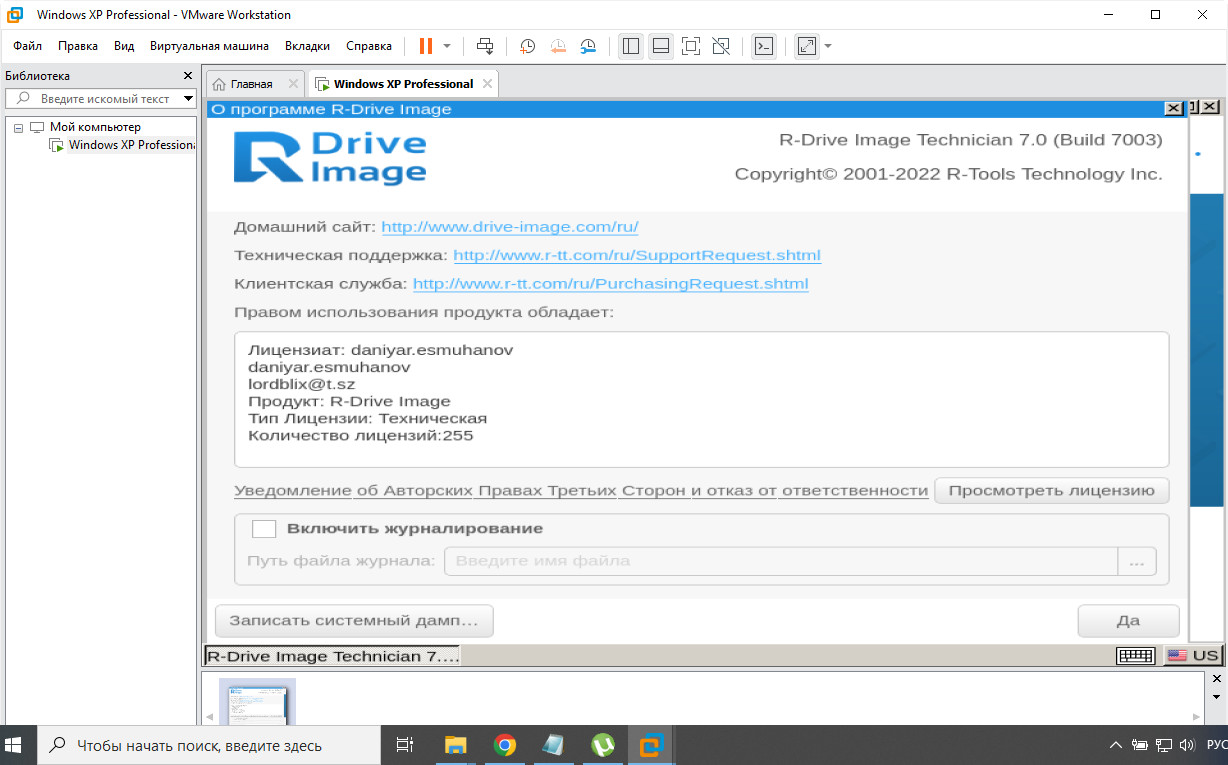Enable the Включить журналирование checkbox
This screenshot has height=765, width=1228.
click(264, 529)
